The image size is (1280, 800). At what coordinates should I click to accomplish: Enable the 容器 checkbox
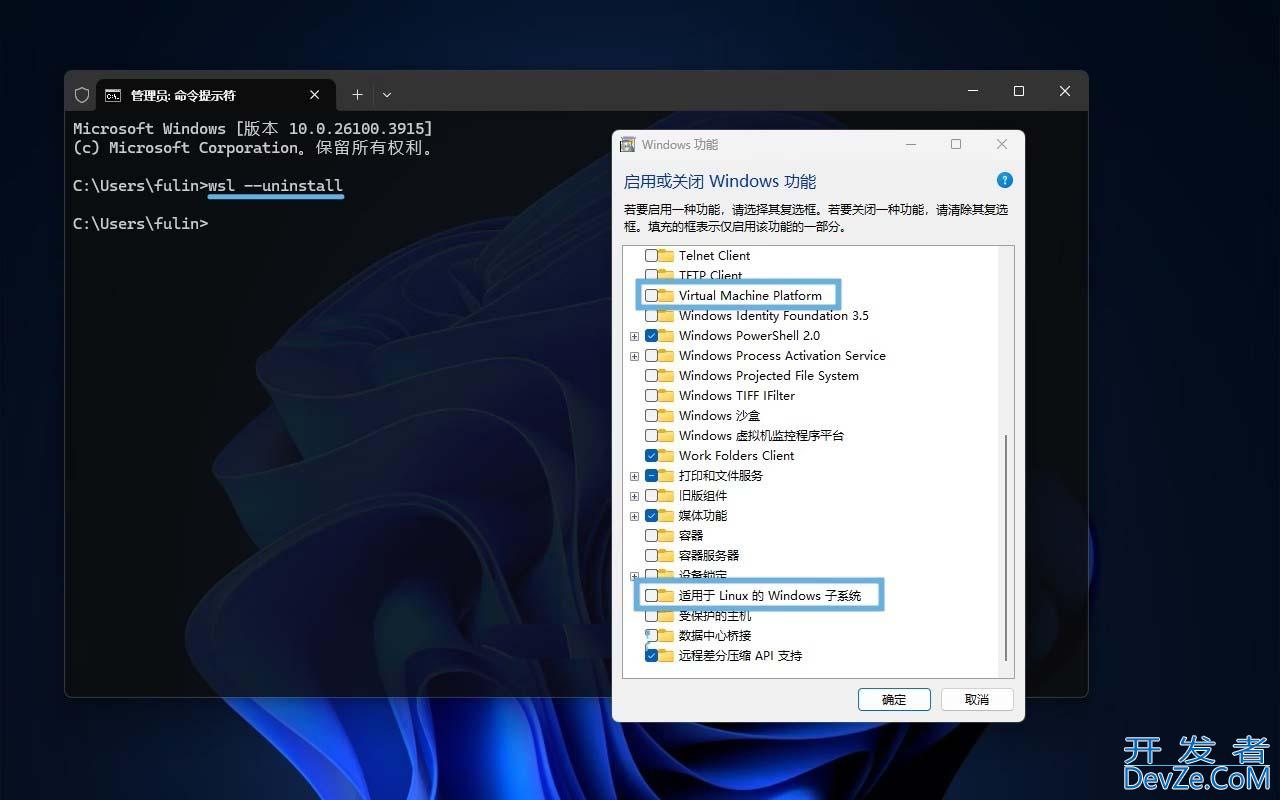pyautogui.click(x=651, y=536)
